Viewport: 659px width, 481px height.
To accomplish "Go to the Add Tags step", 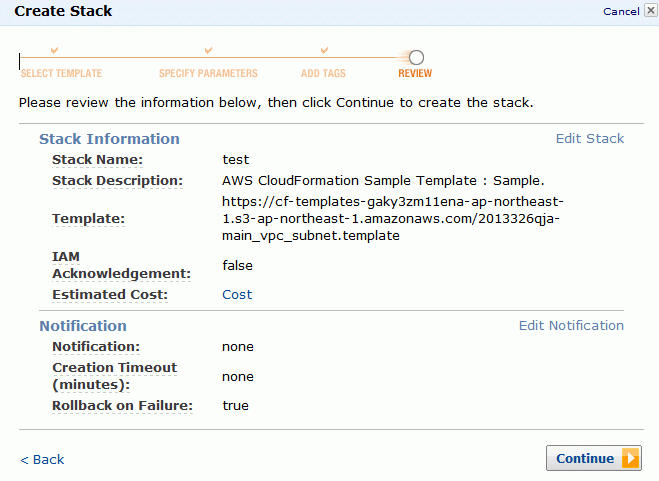I will tap(323, 73).
